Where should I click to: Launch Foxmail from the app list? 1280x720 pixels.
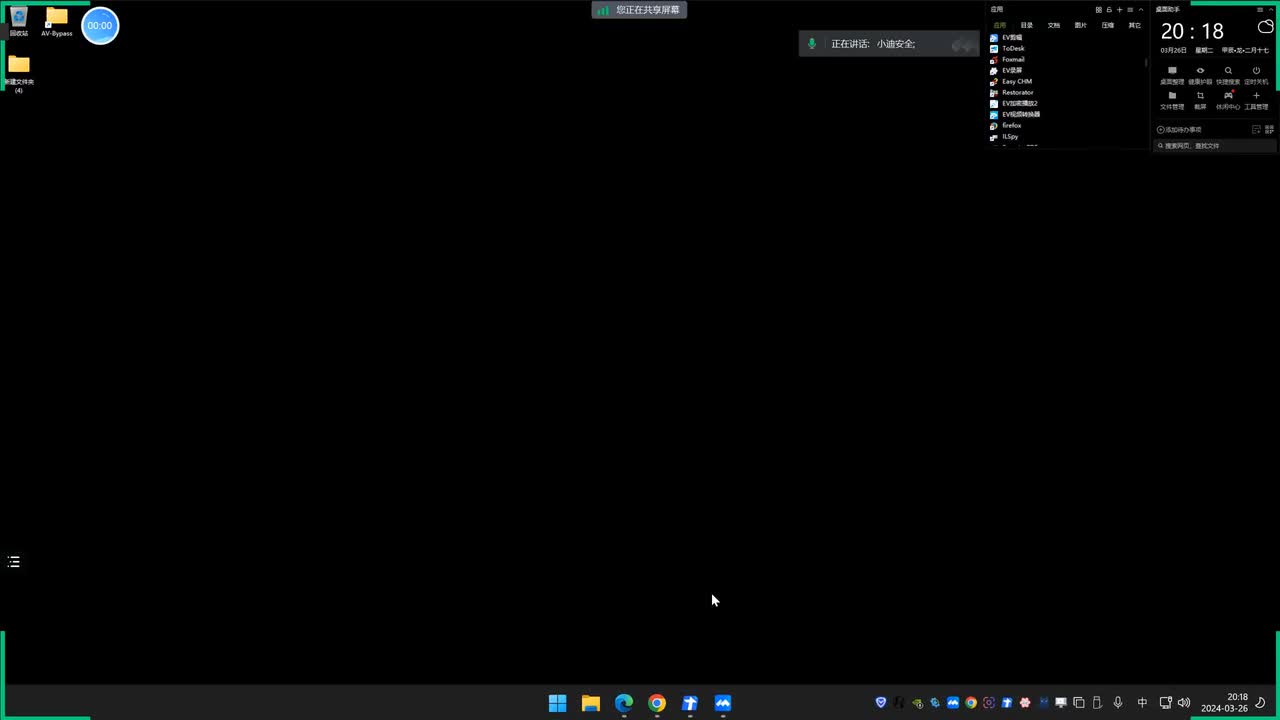click(x=1007, y=59)
